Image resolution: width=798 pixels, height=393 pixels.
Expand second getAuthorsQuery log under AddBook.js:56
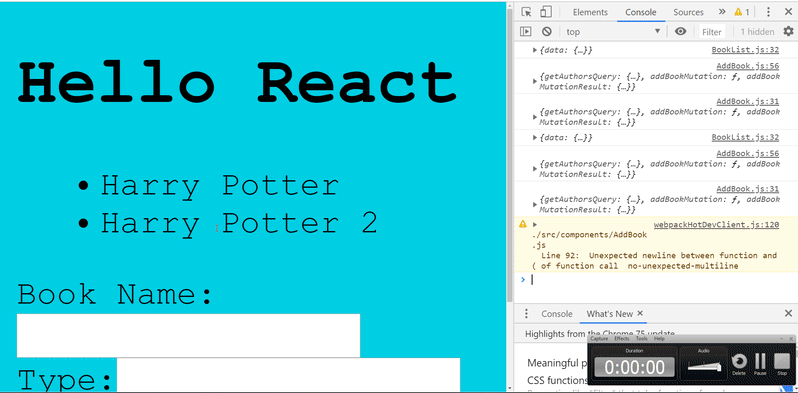coord(535,169)
